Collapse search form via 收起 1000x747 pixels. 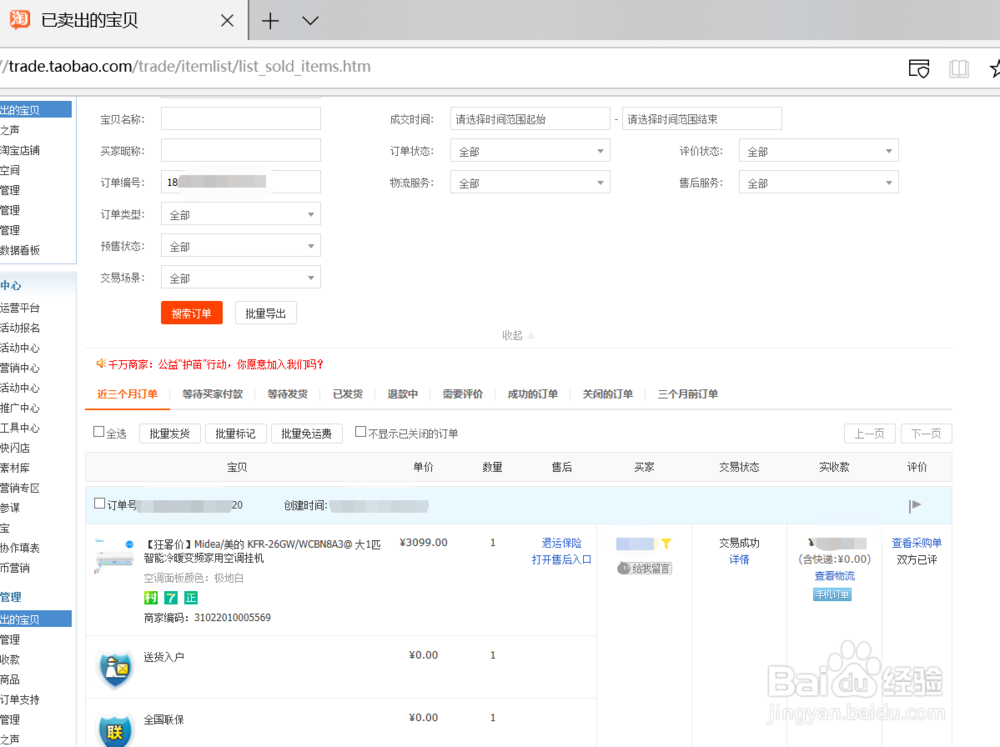click(x=518, y=336)
